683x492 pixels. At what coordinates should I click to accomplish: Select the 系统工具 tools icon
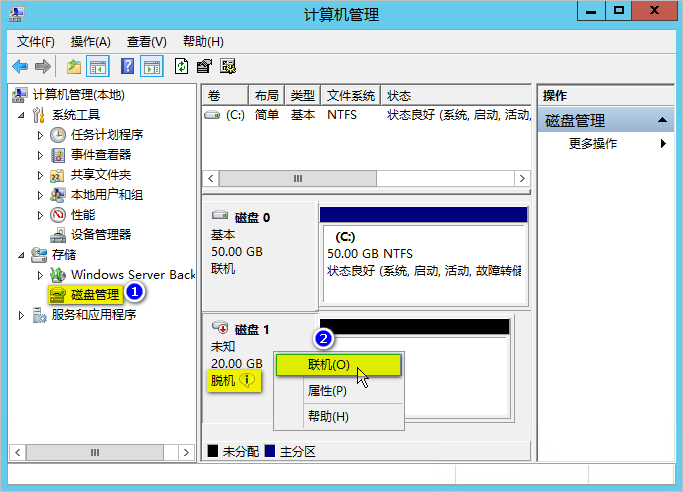38,115
